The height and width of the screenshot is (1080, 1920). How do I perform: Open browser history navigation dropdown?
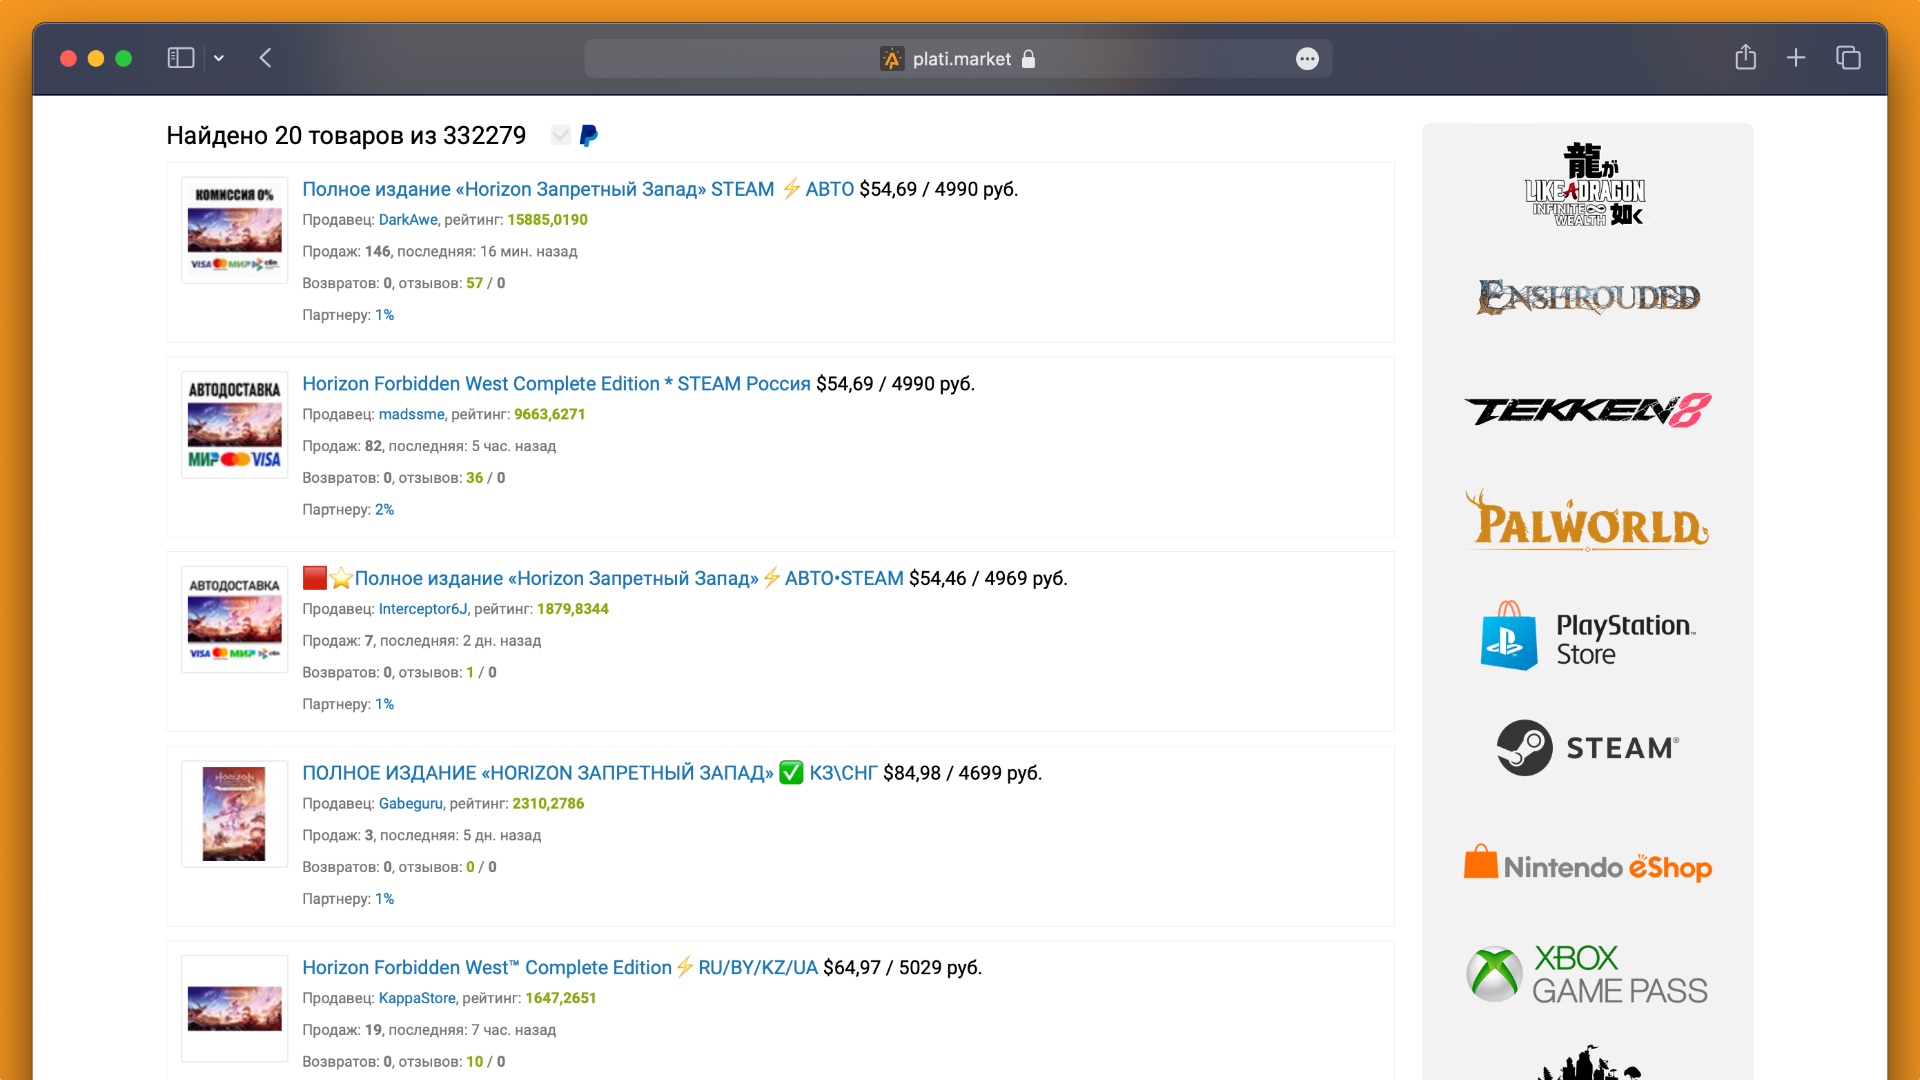(x=220, y=58)
